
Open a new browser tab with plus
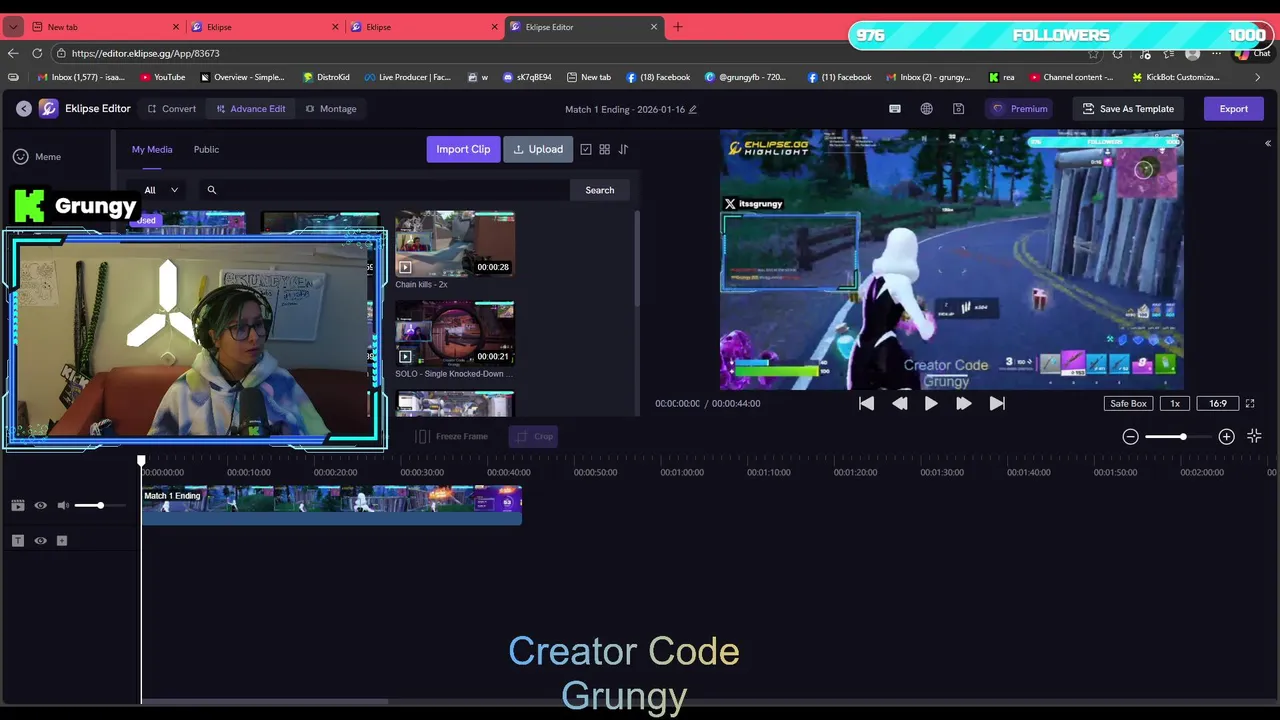[x=678, y=27]
